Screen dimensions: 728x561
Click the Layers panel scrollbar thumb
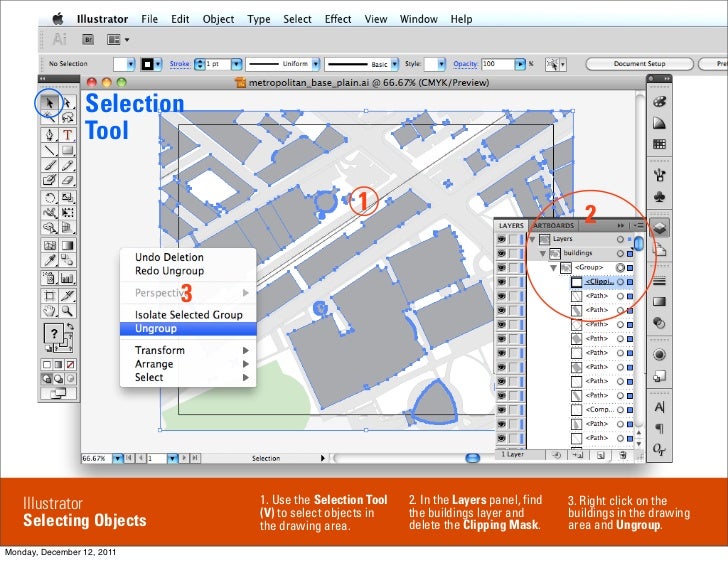639,243
